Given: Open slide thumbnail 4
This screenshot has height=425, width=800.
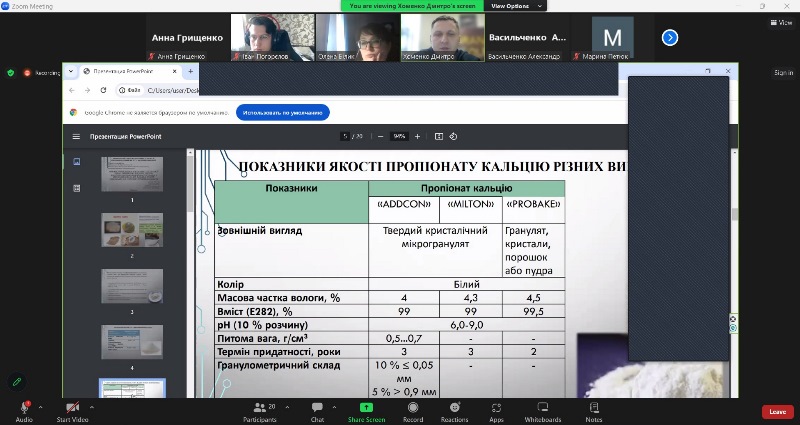Looking at the screenshot, I should (132, 342).
